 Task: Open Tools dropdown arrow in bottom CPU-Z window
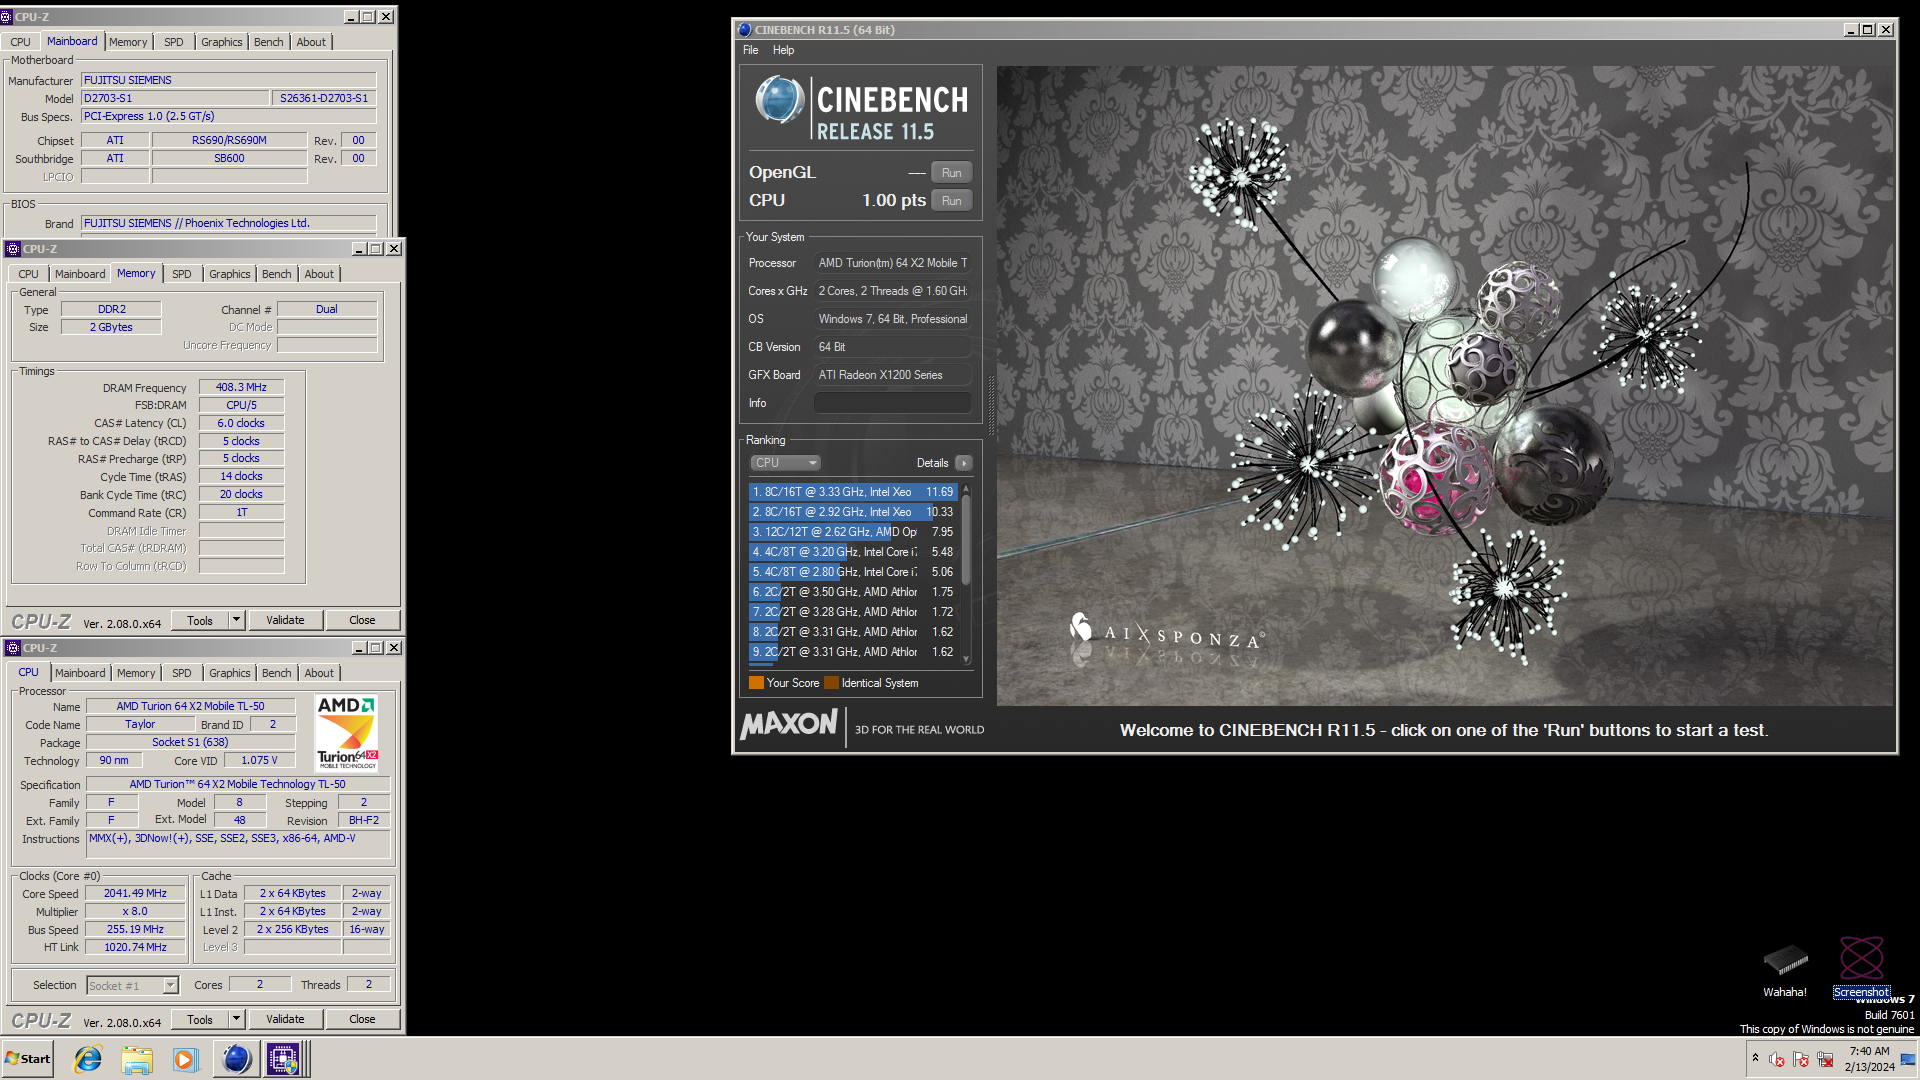point(237,1019)
